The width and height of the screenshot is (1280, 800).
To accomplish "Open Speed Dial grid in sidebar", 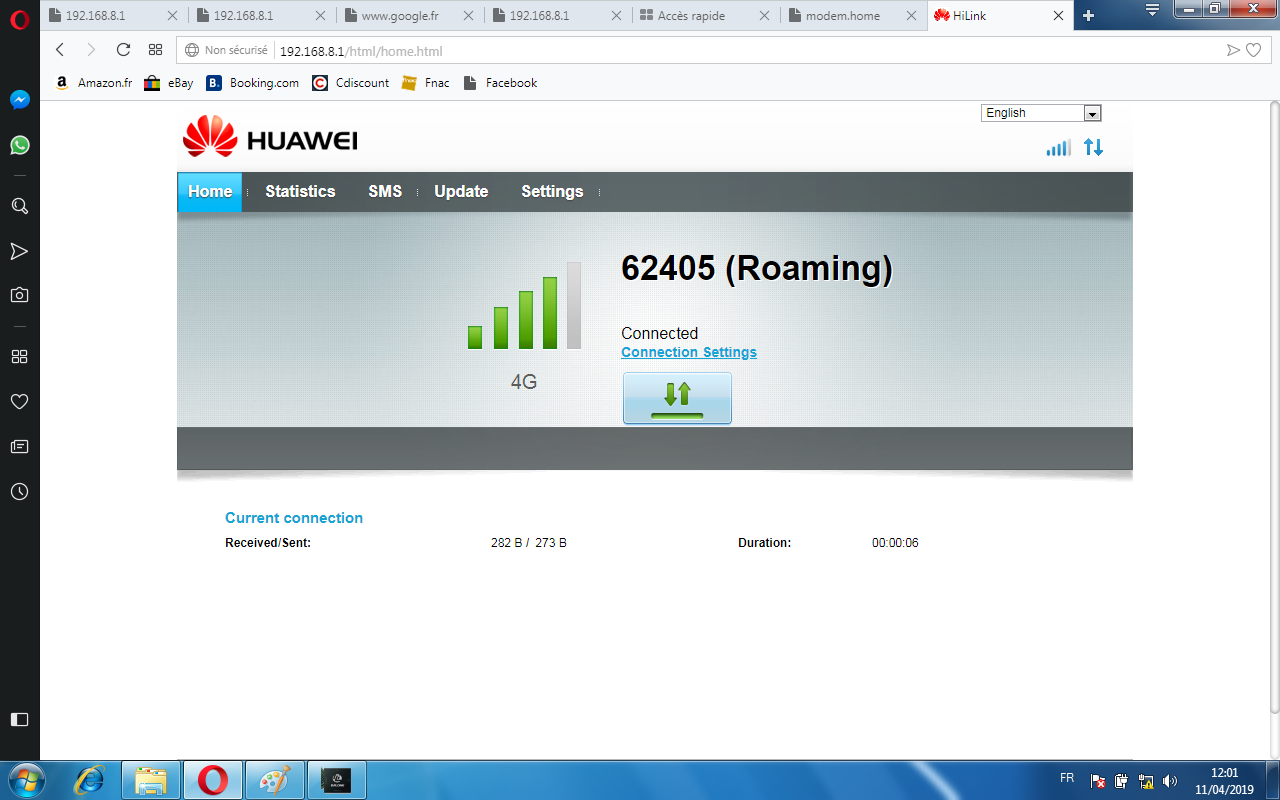I will [x=19, y=356].
